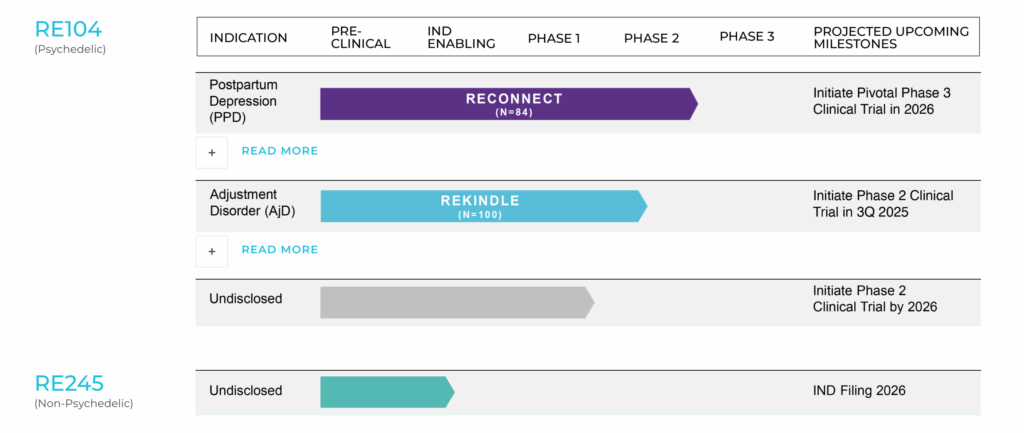The width and height of the screenshot is (1024, 433).
Task: Click the blue REKINDLE progress bar
Action: coord(483,206)
